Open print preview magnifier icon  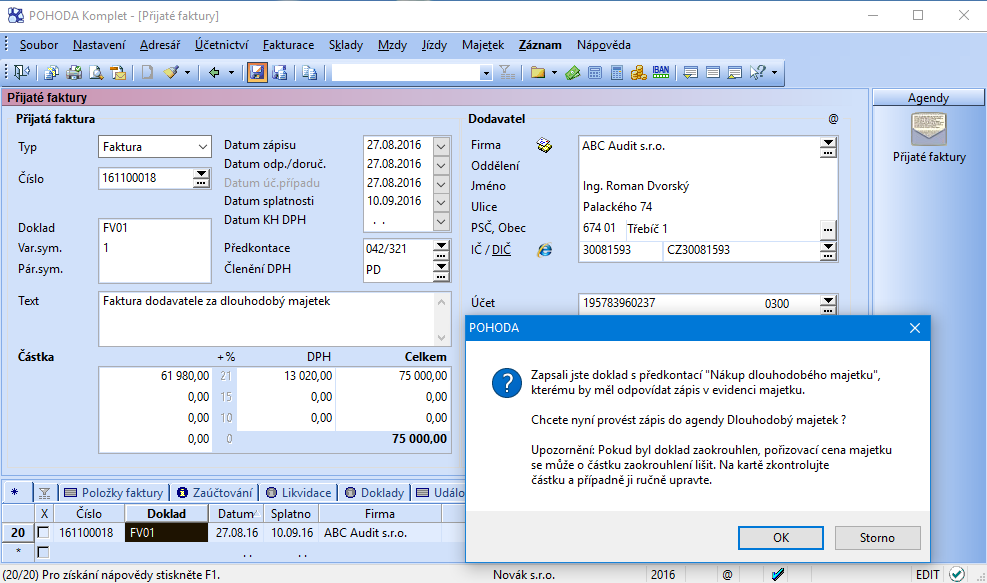point(96,72)
